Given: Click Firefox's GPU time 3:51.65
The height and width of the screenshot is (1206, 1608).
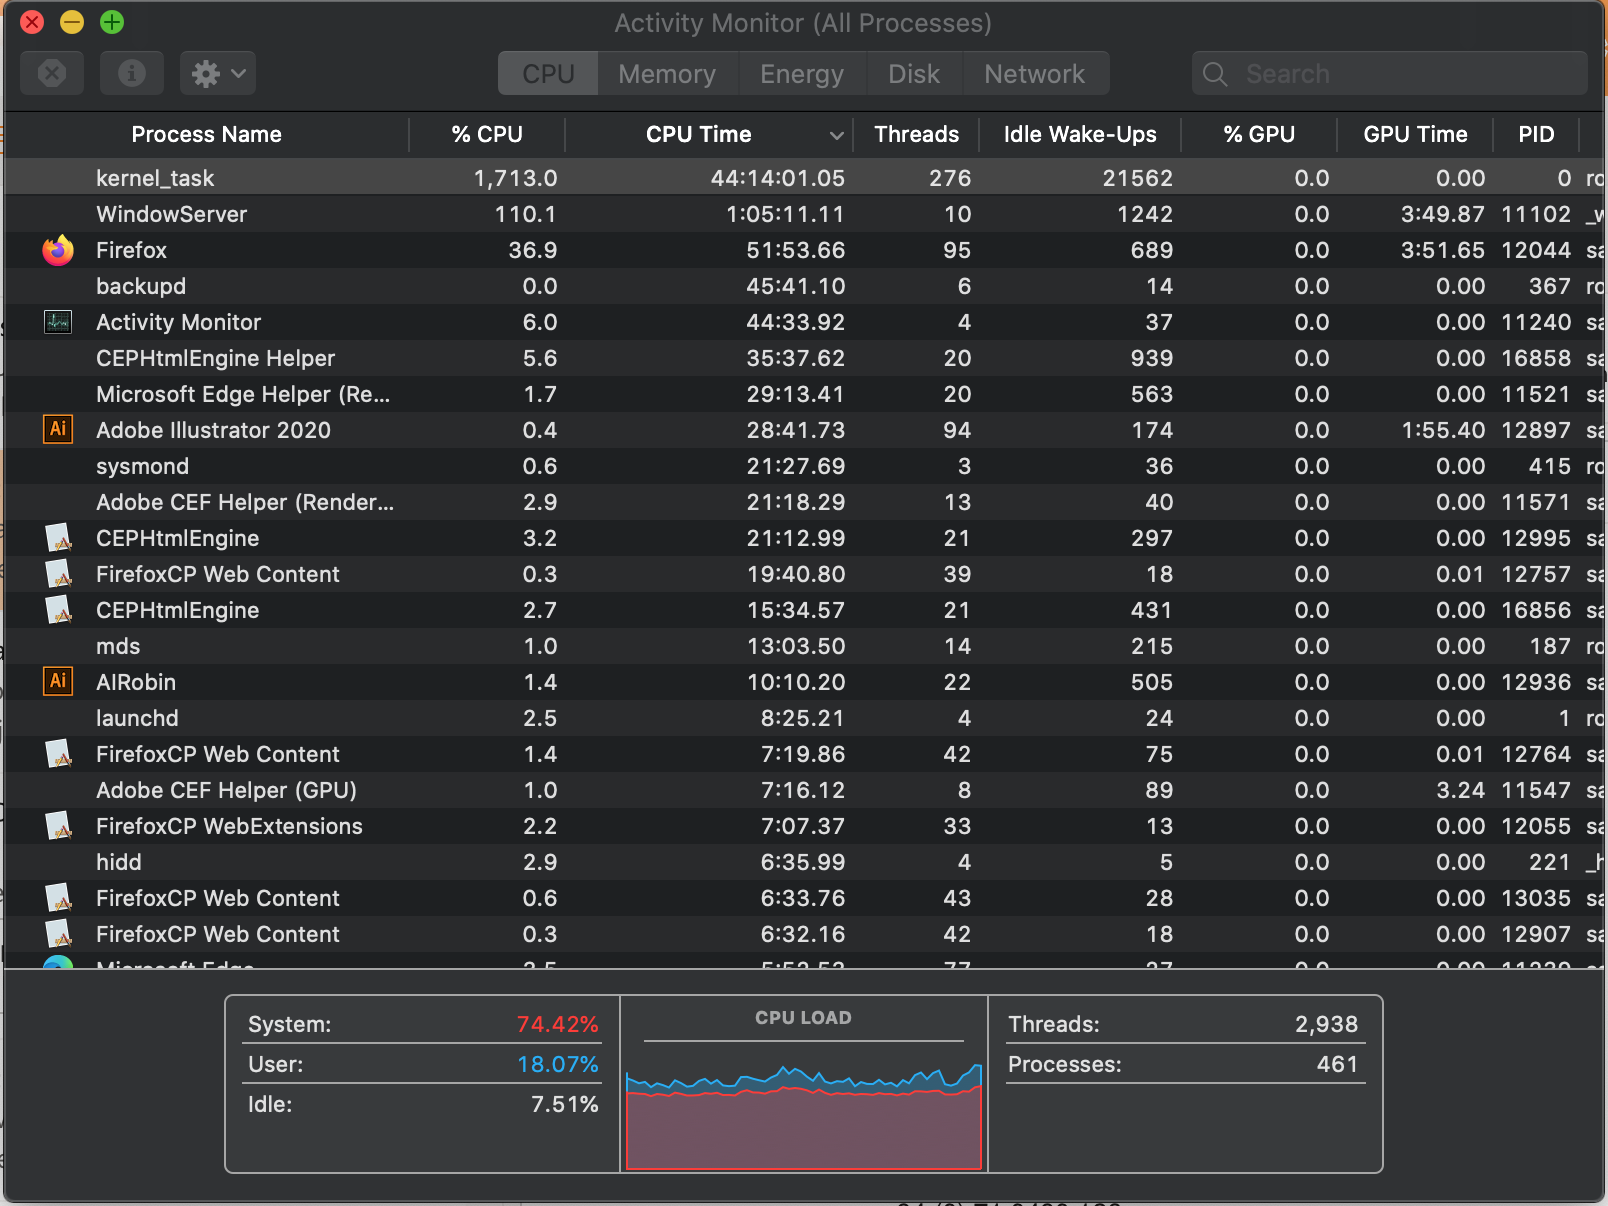Looking at the screenshot, I should [1442, 250].
